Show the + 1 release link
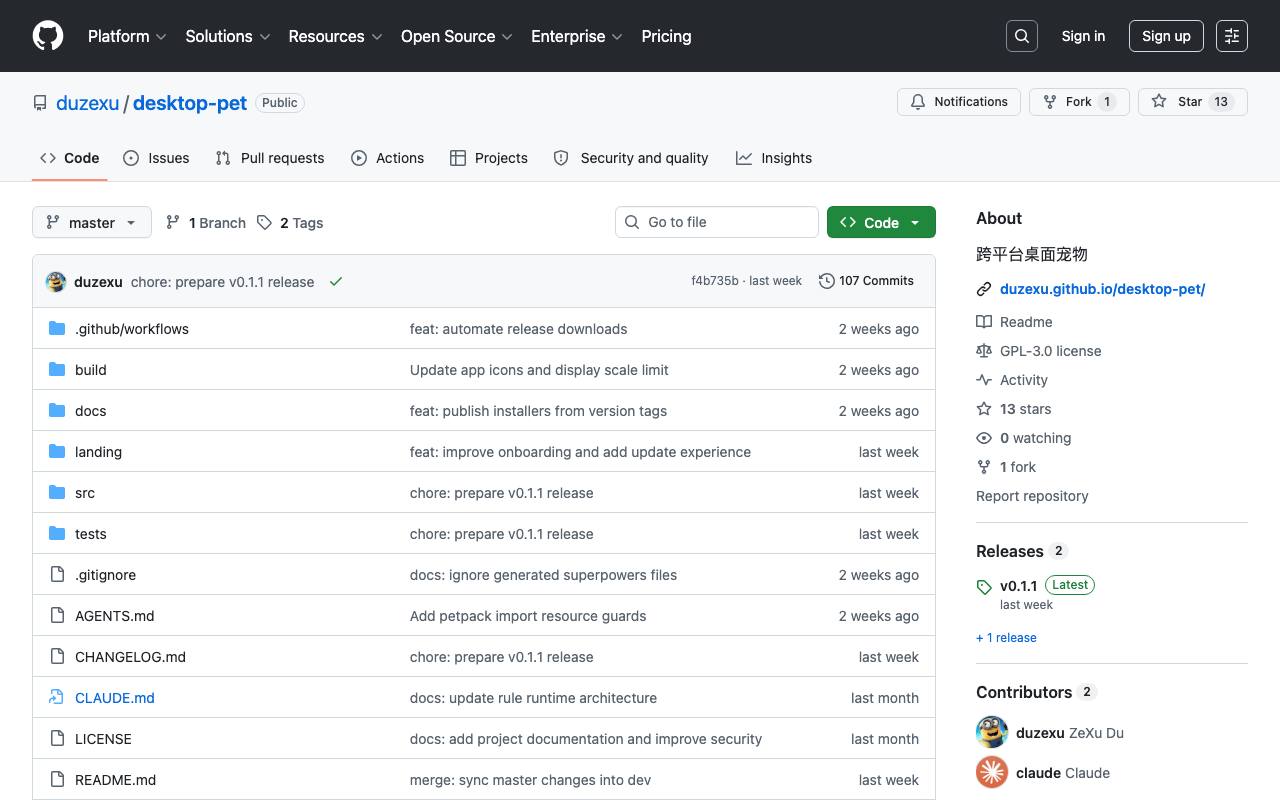The image size is (1280, 800). (x=1006, y=638)
